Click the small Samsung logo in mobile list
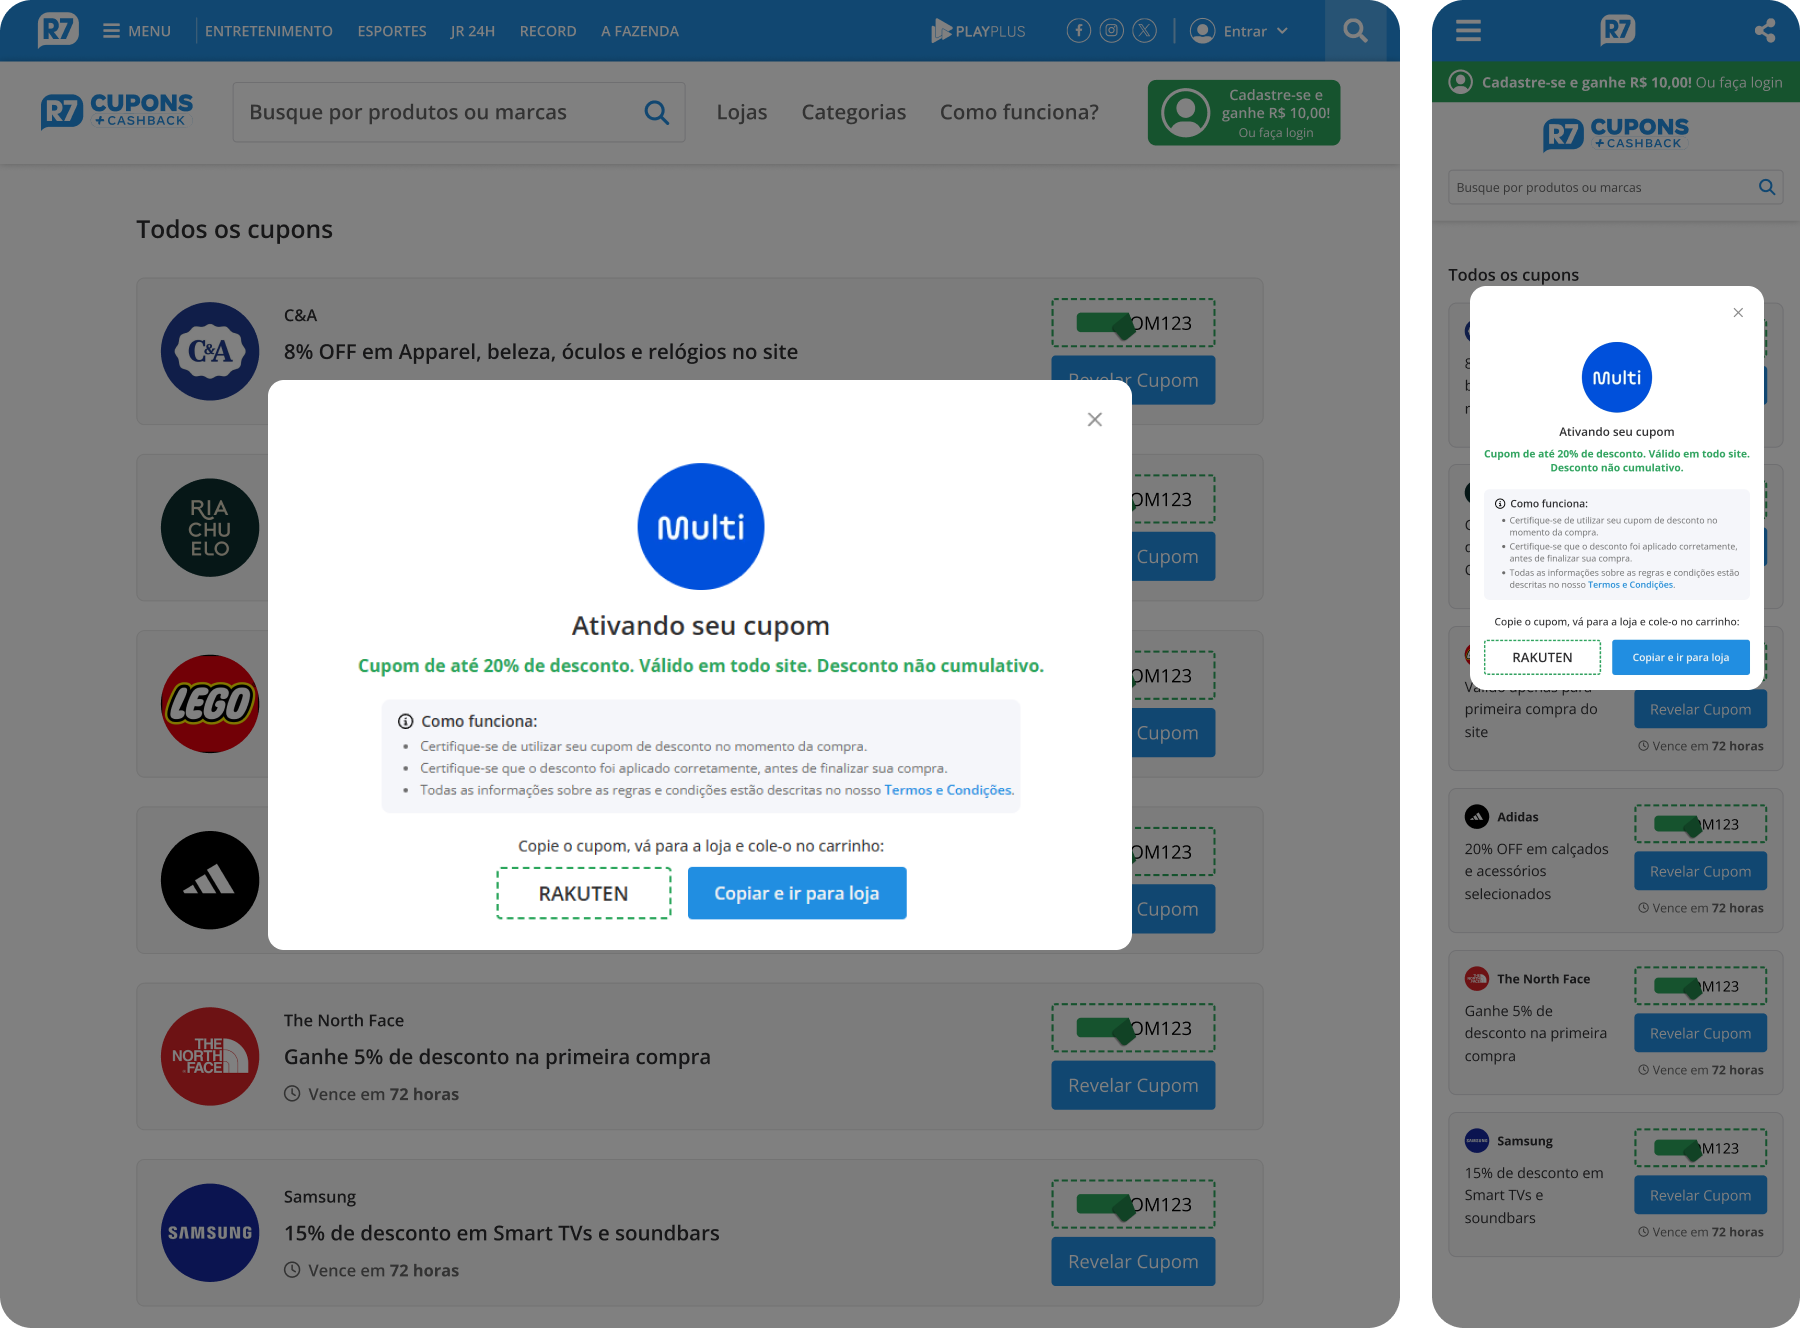Viewport: 1800px width, 1328px height. tap(1477, 1141)
